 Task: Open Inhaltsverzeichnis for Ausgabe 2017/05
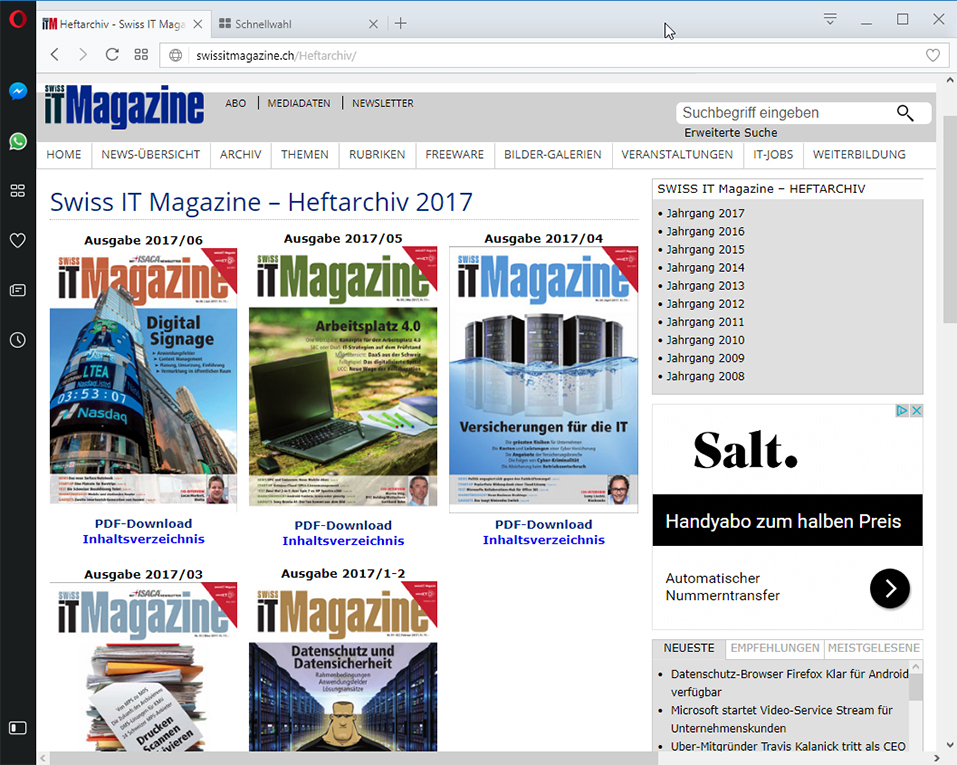pos(343,541)
